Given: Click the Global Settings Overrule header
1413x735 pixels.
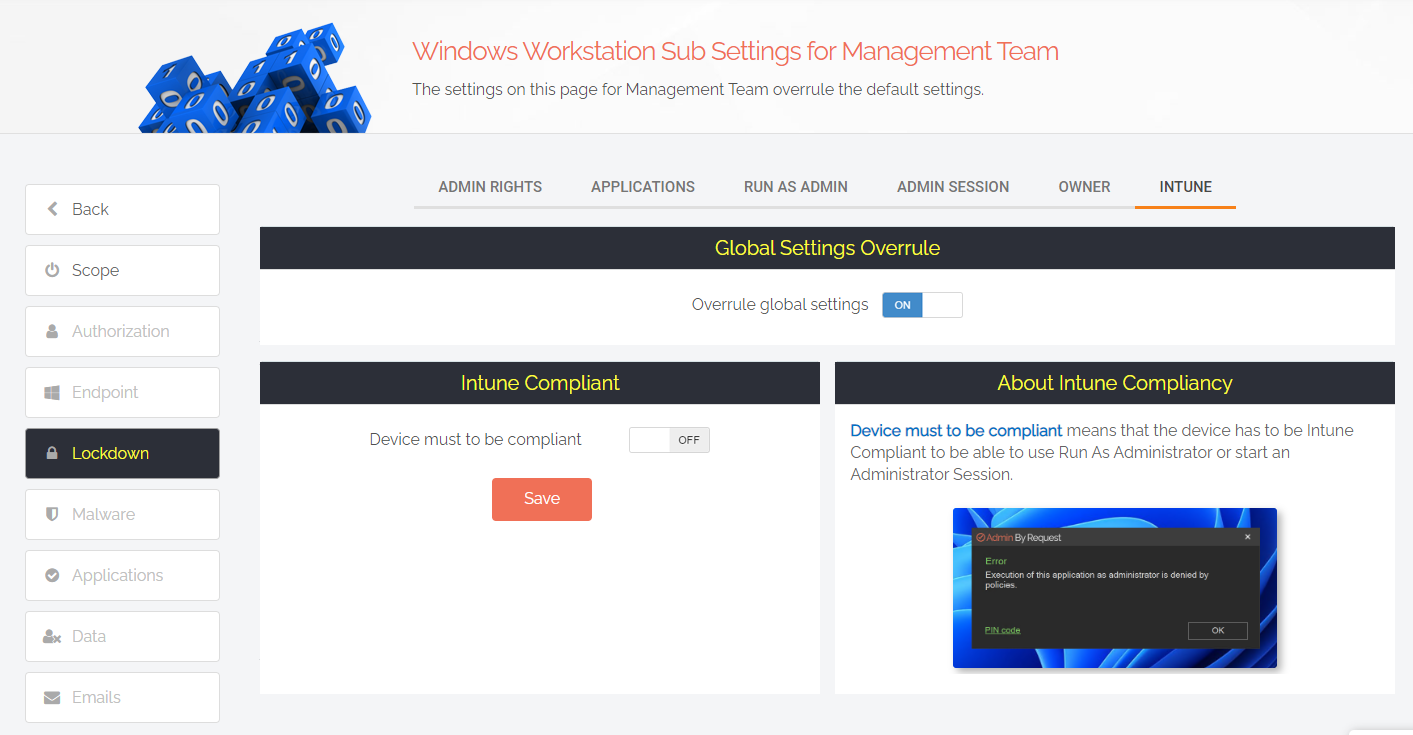Looking at the screenshot, I should point(827,248).
